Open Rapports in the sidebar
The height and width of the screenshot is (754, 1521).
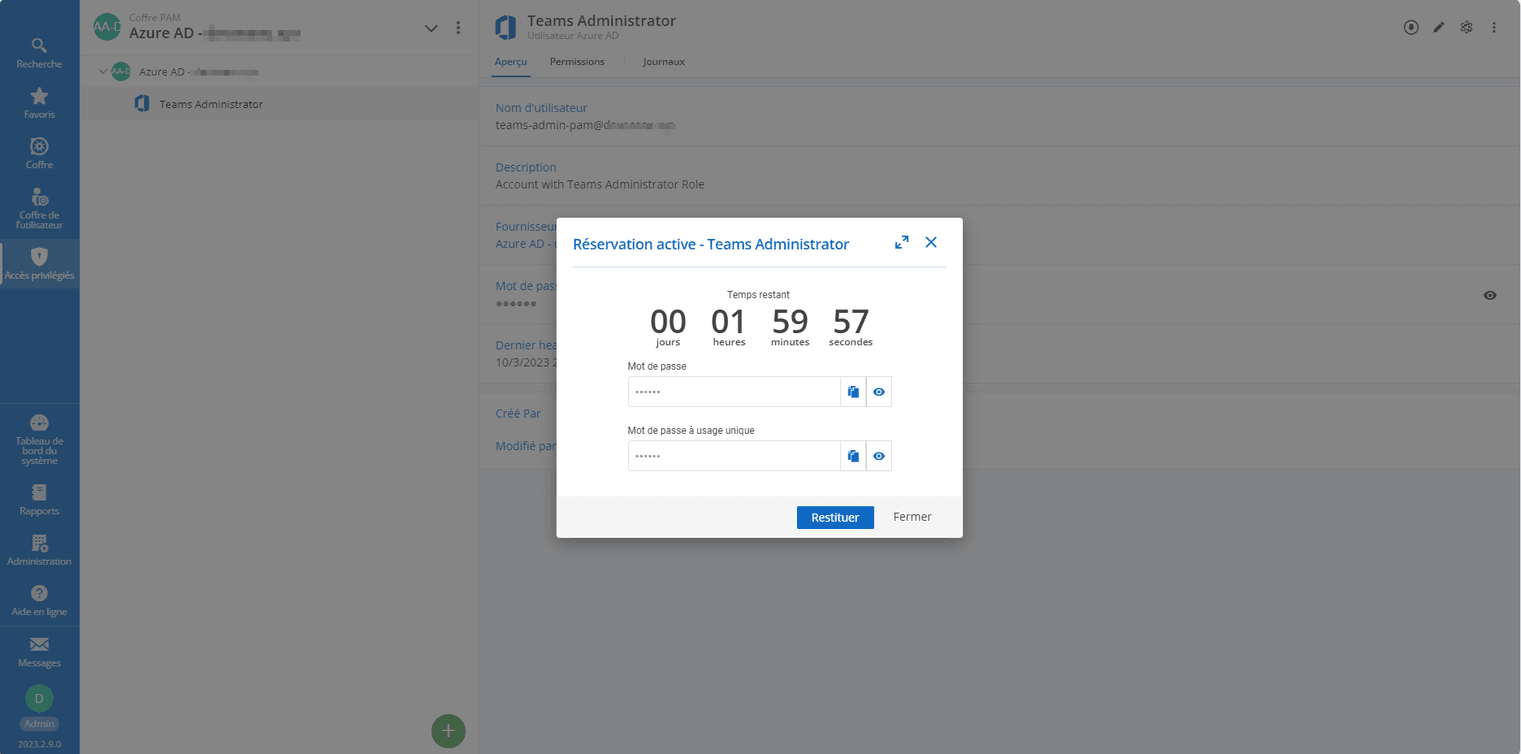click(39, 499)
